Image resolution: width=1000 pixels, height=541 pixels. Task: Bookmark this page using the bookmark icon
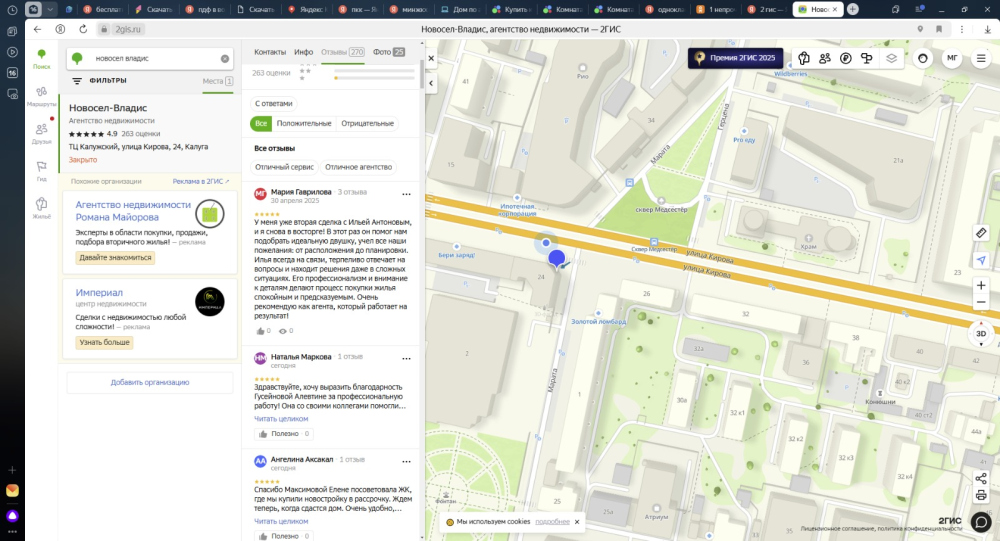tap(939, 29)
